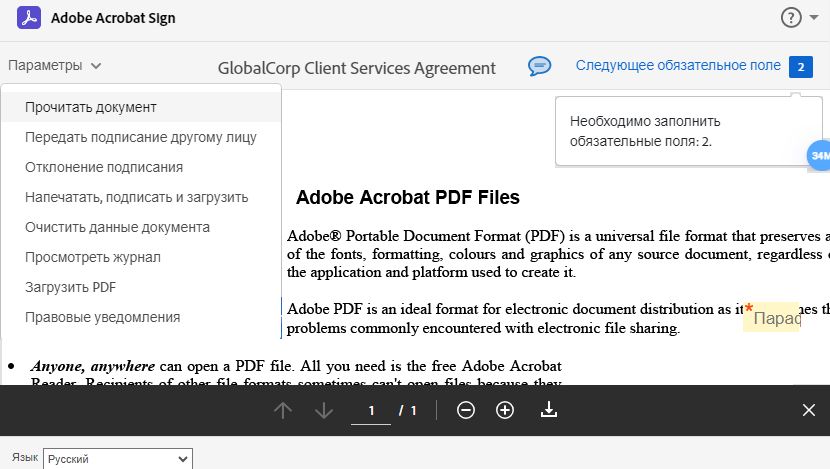
Task: Click the yellow required signature field
Action: 774,318
